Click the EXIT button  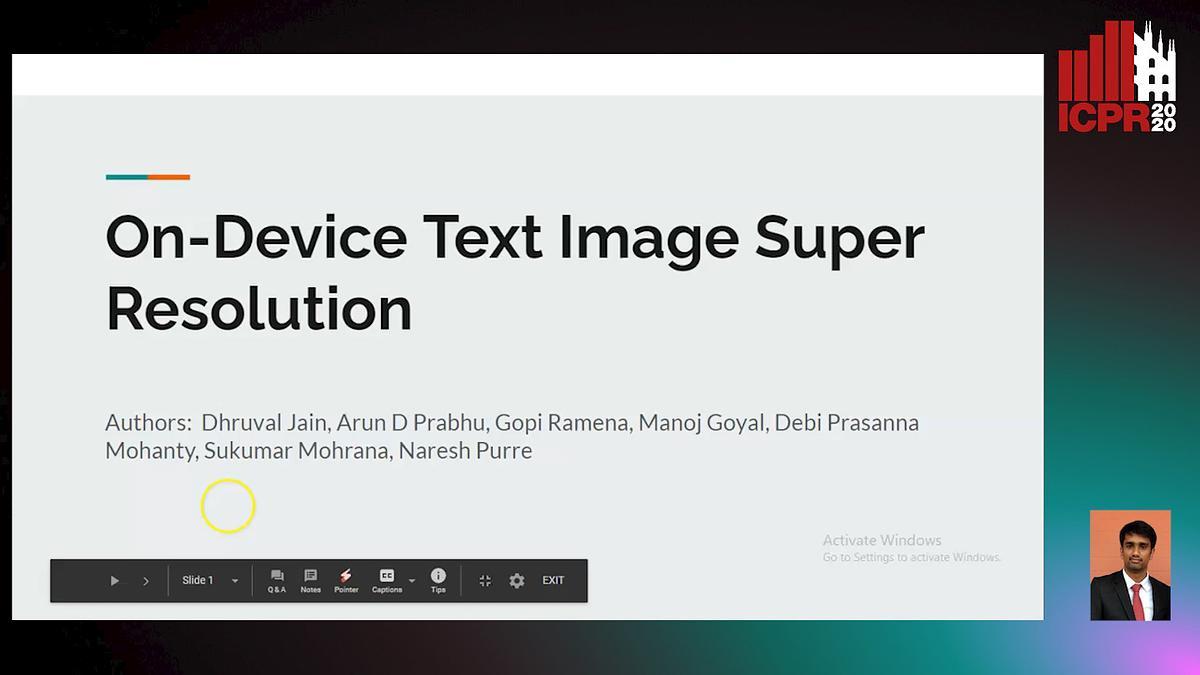click(x=553, y=581)
